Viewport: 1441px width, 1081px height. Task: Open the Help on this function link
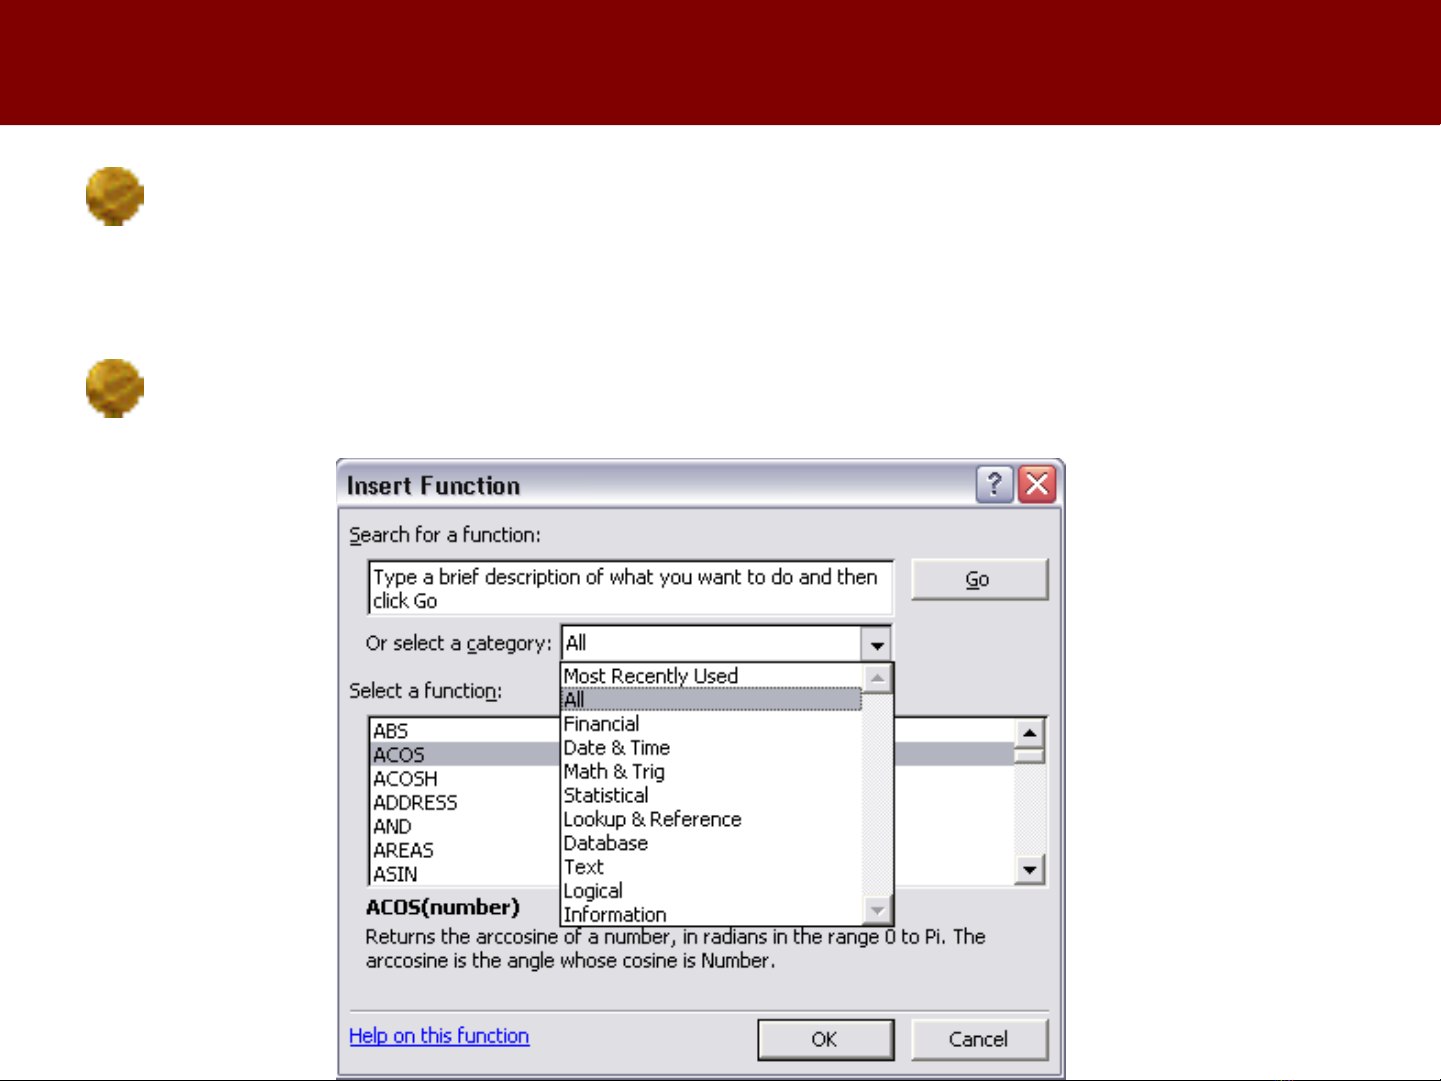coord(439,1036)
